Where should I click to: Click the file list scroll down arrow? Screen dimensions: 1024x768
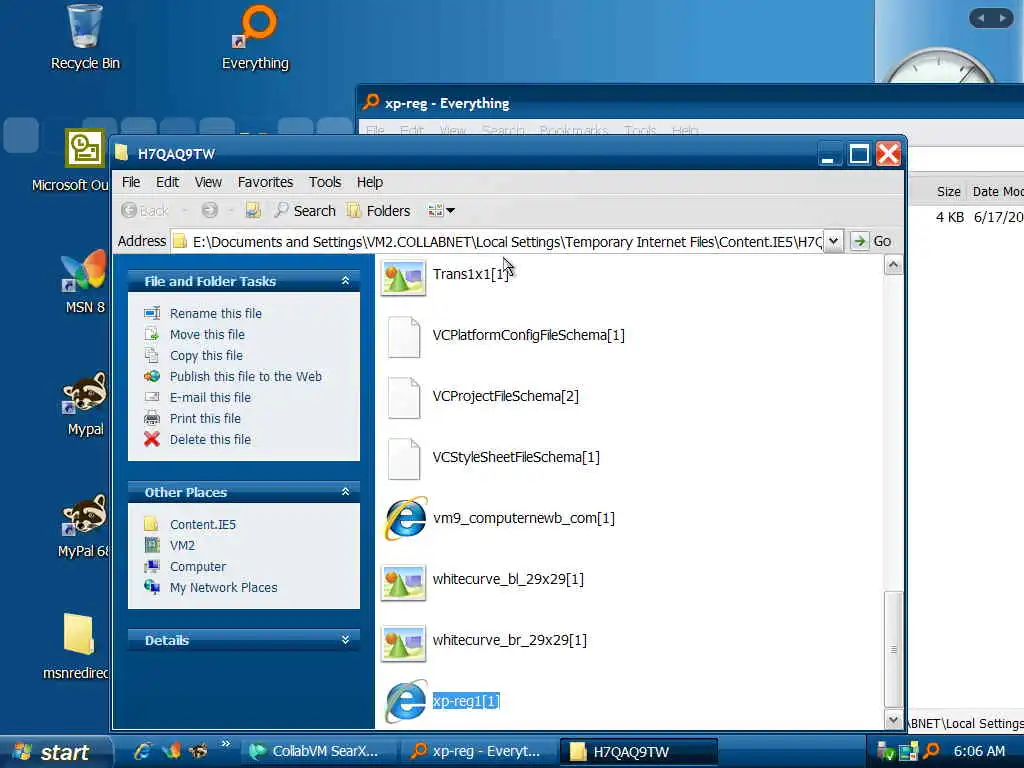[x=893, y=720]
